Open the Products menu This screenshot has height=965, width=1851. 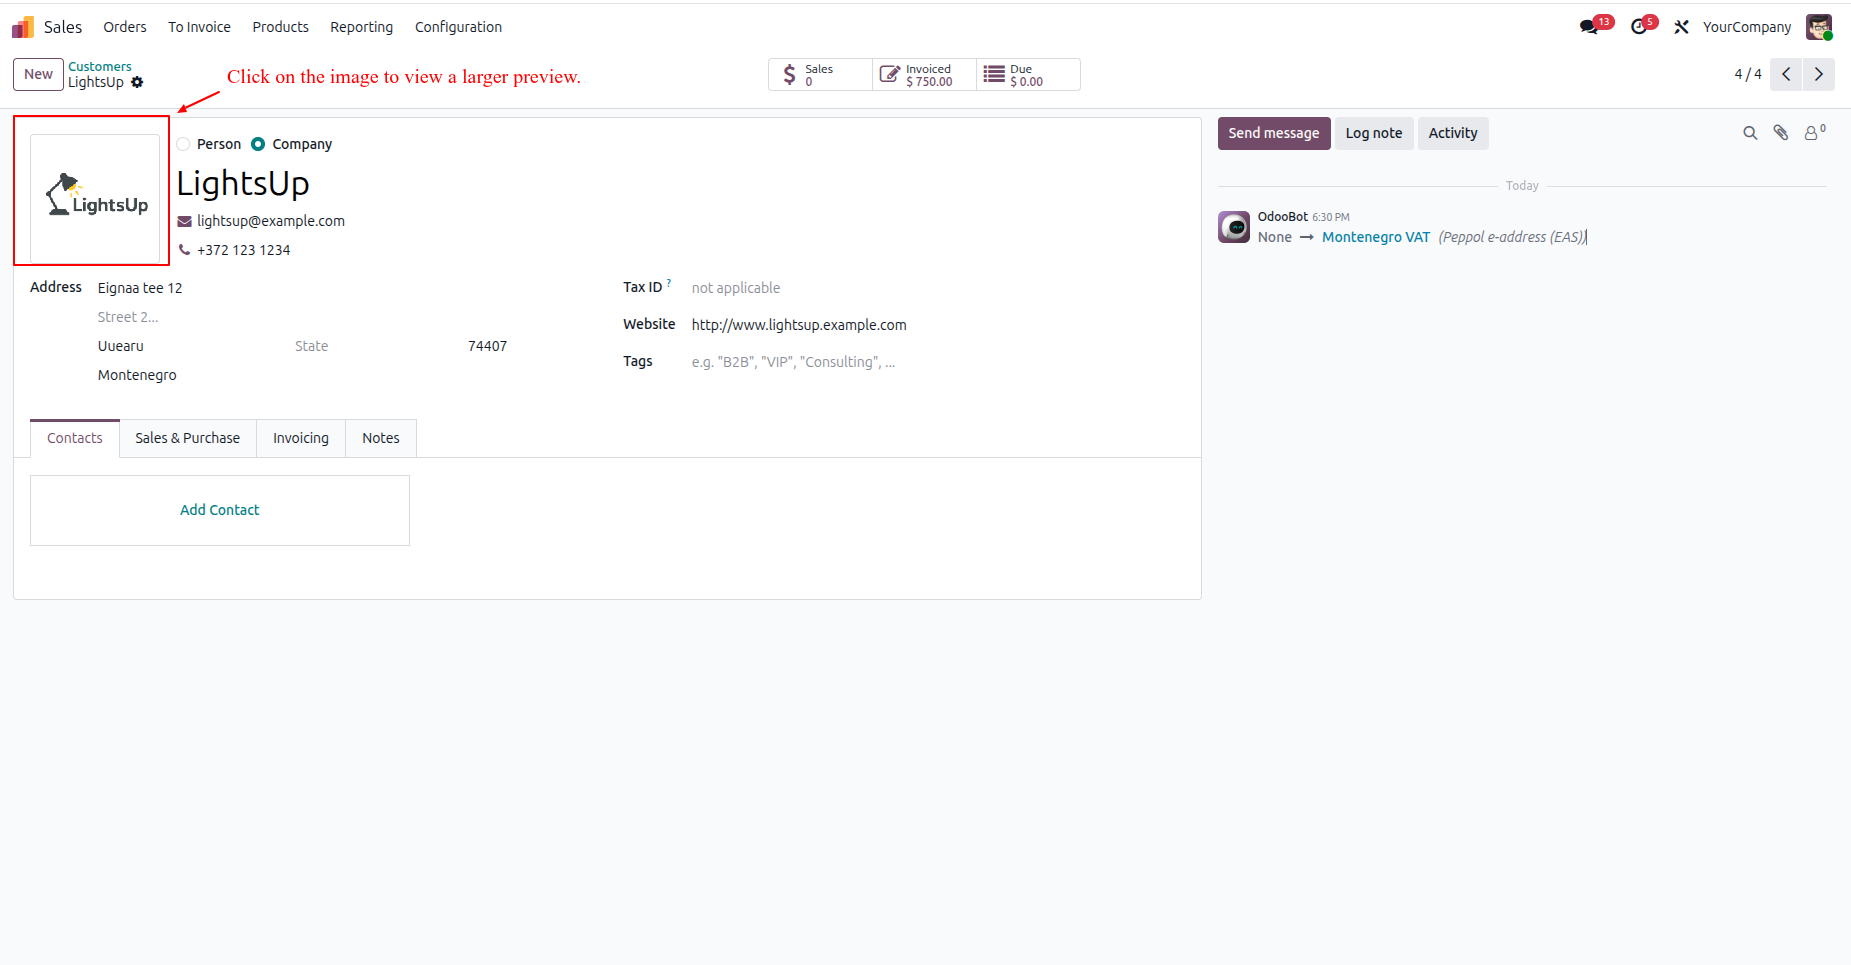pyautogui.click(x=280, y=27)
